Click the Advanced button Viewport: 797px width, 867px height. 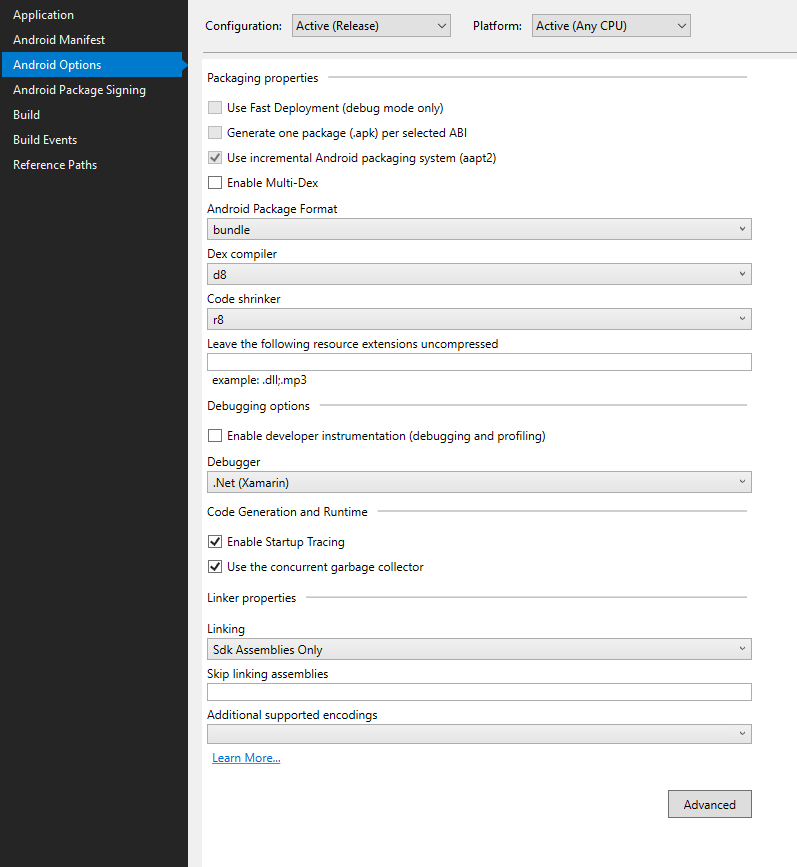pyautogui.click(x=709, y=805)
